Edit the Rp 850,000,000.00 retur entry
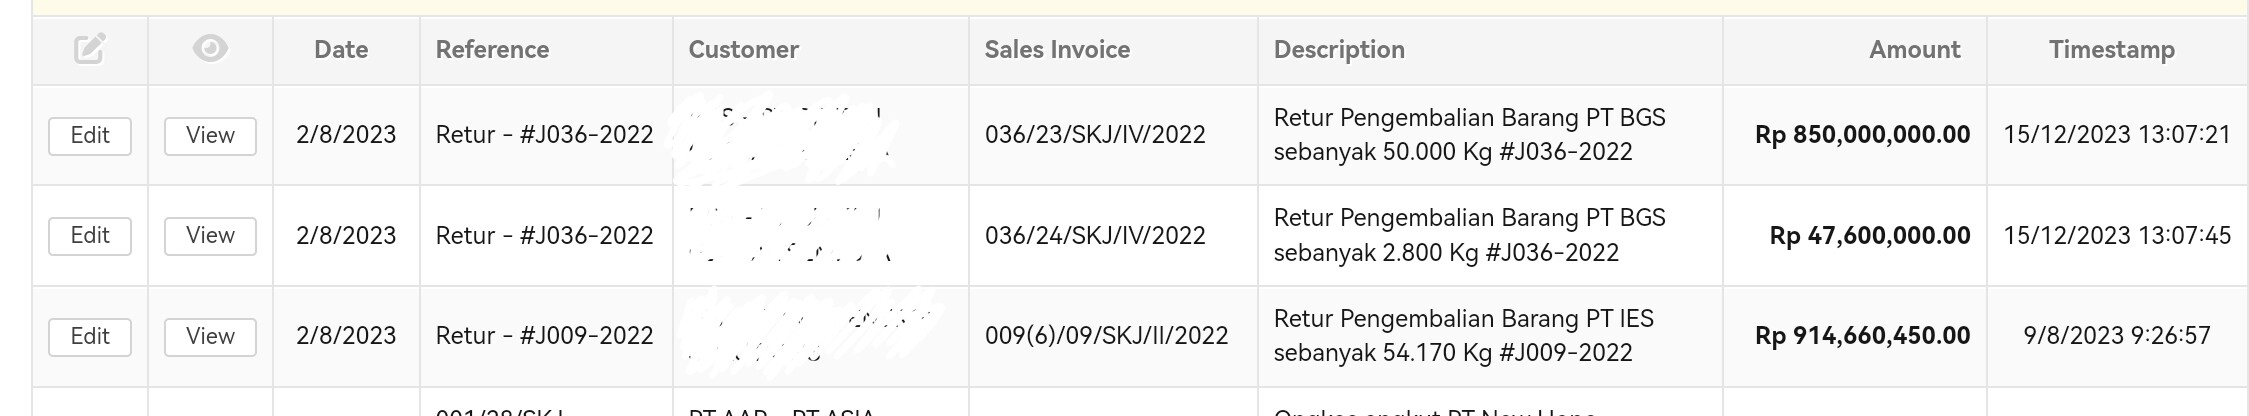 (x=90, y=136)
